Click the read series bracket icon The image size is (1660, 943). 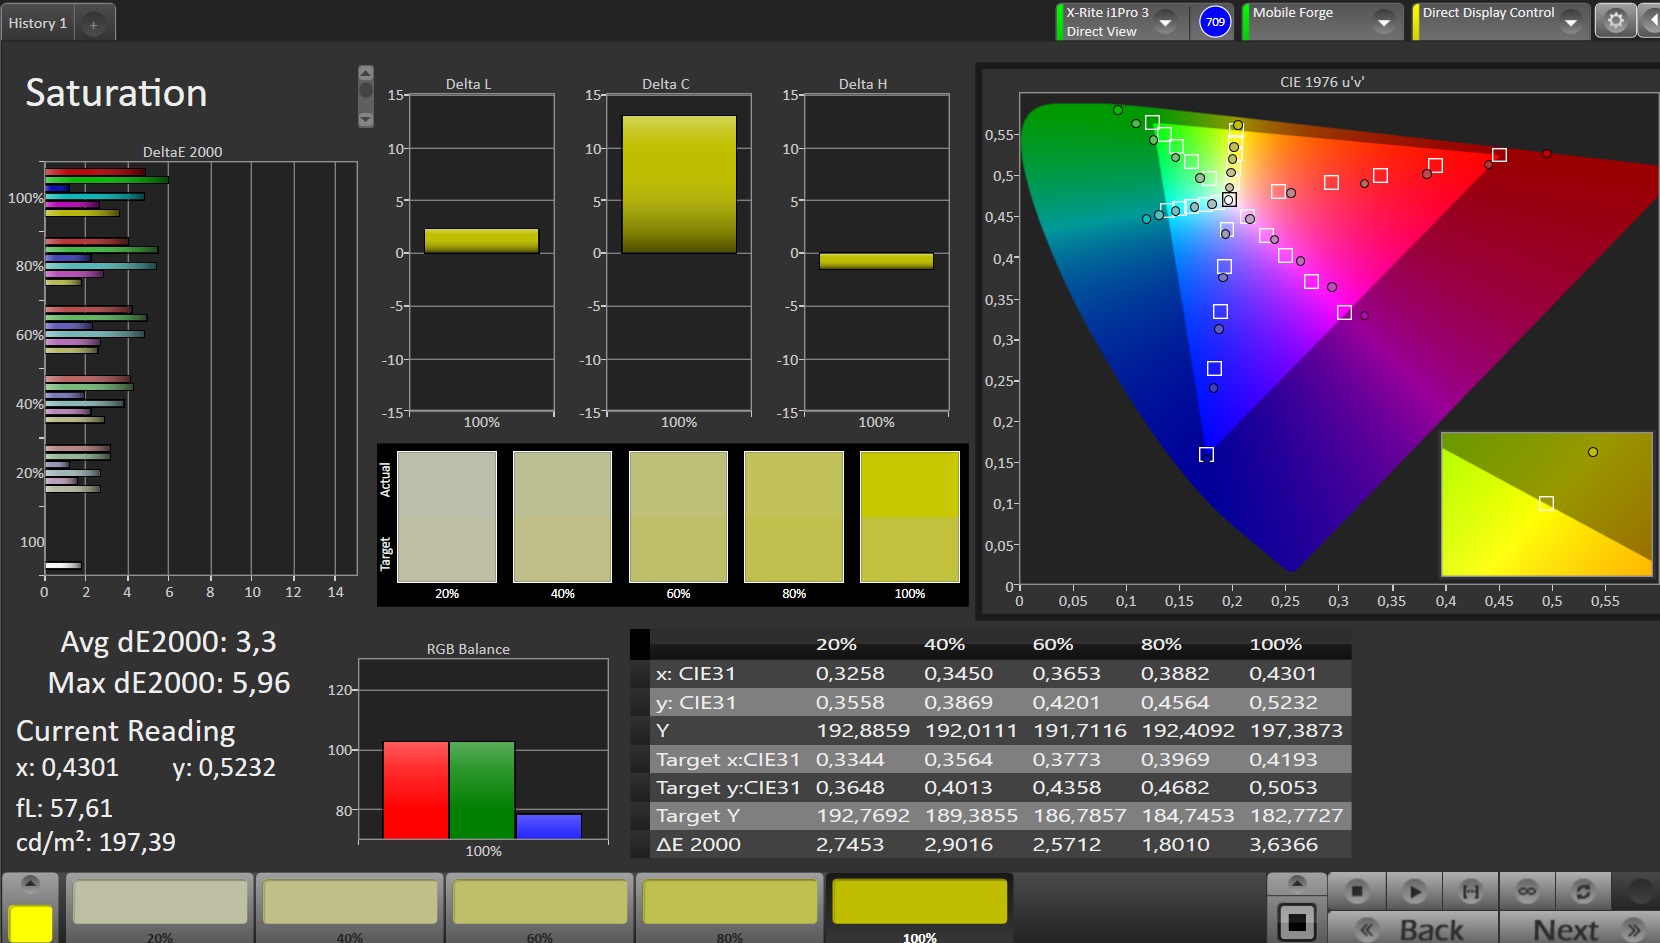(1470, 890)
